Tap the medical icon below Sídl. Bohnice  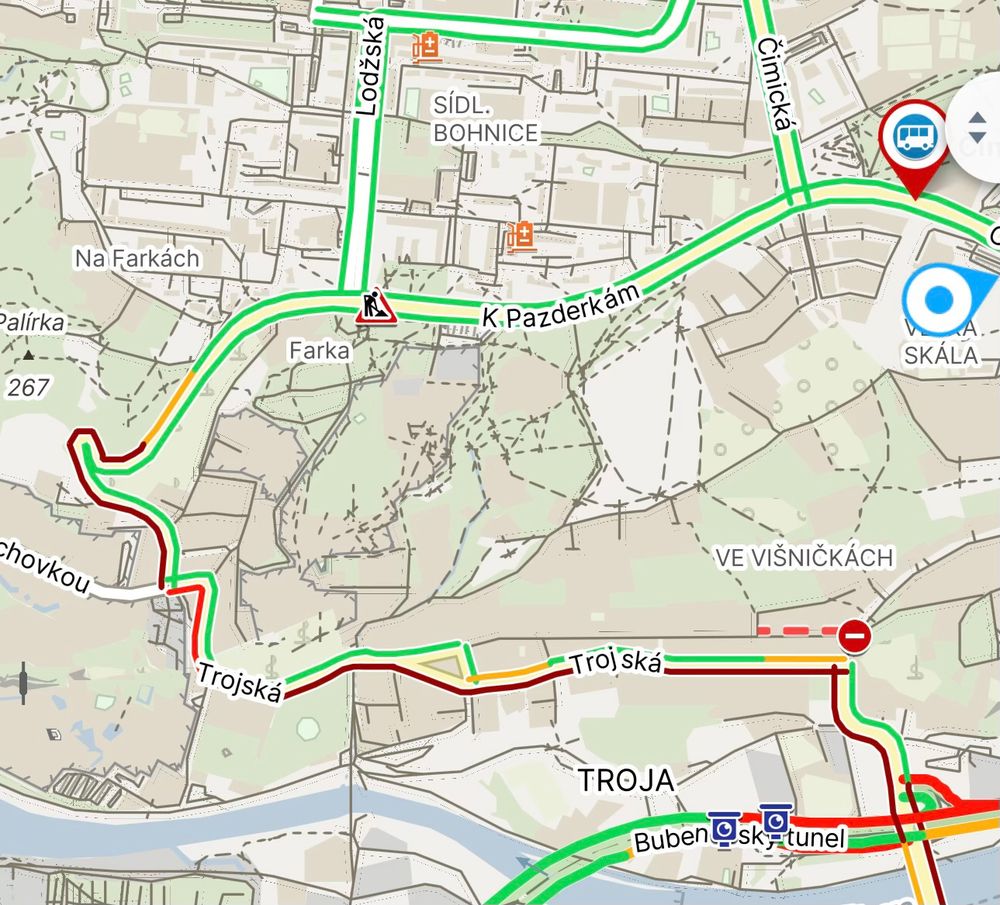[520, 237]
